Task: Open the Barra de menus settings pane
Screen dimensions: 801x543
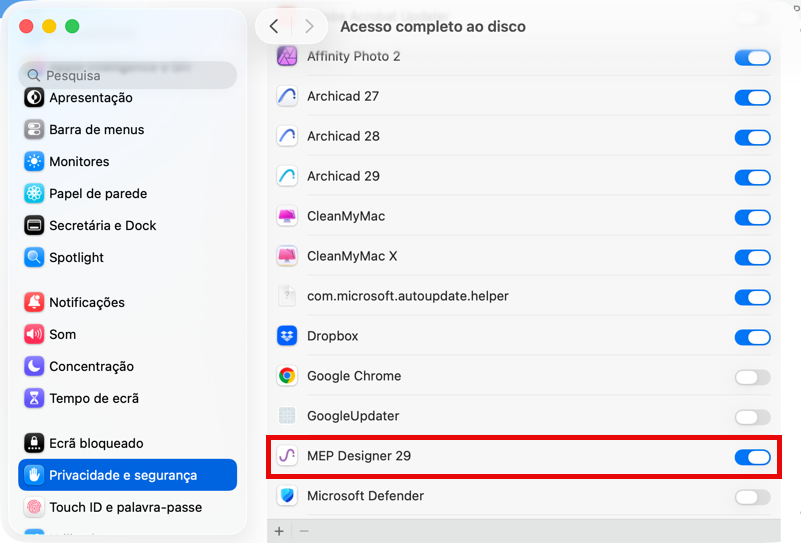Action: 128,129
